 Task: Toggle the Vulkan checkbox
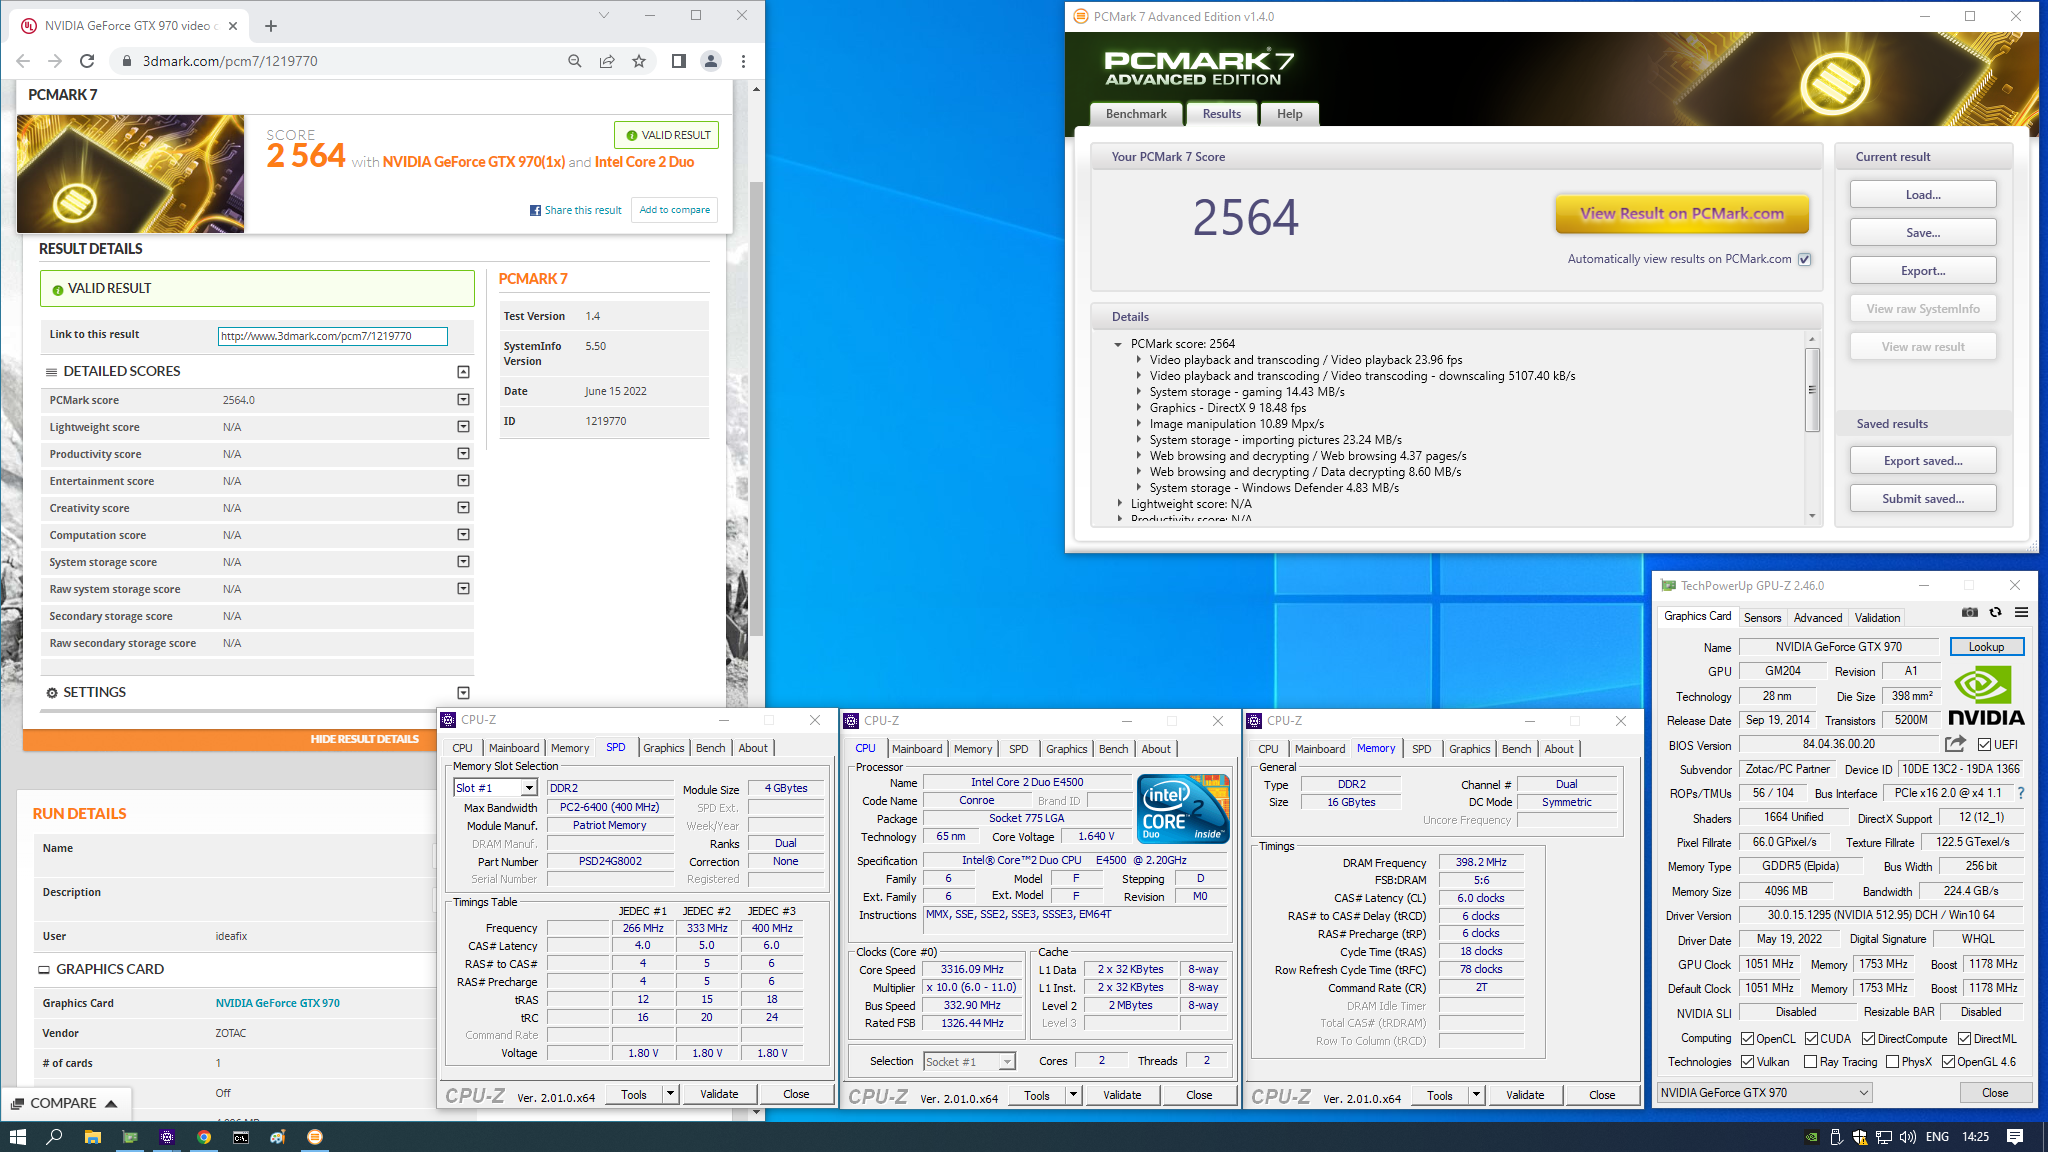pyautogui.click(x=1748, y=1062)
